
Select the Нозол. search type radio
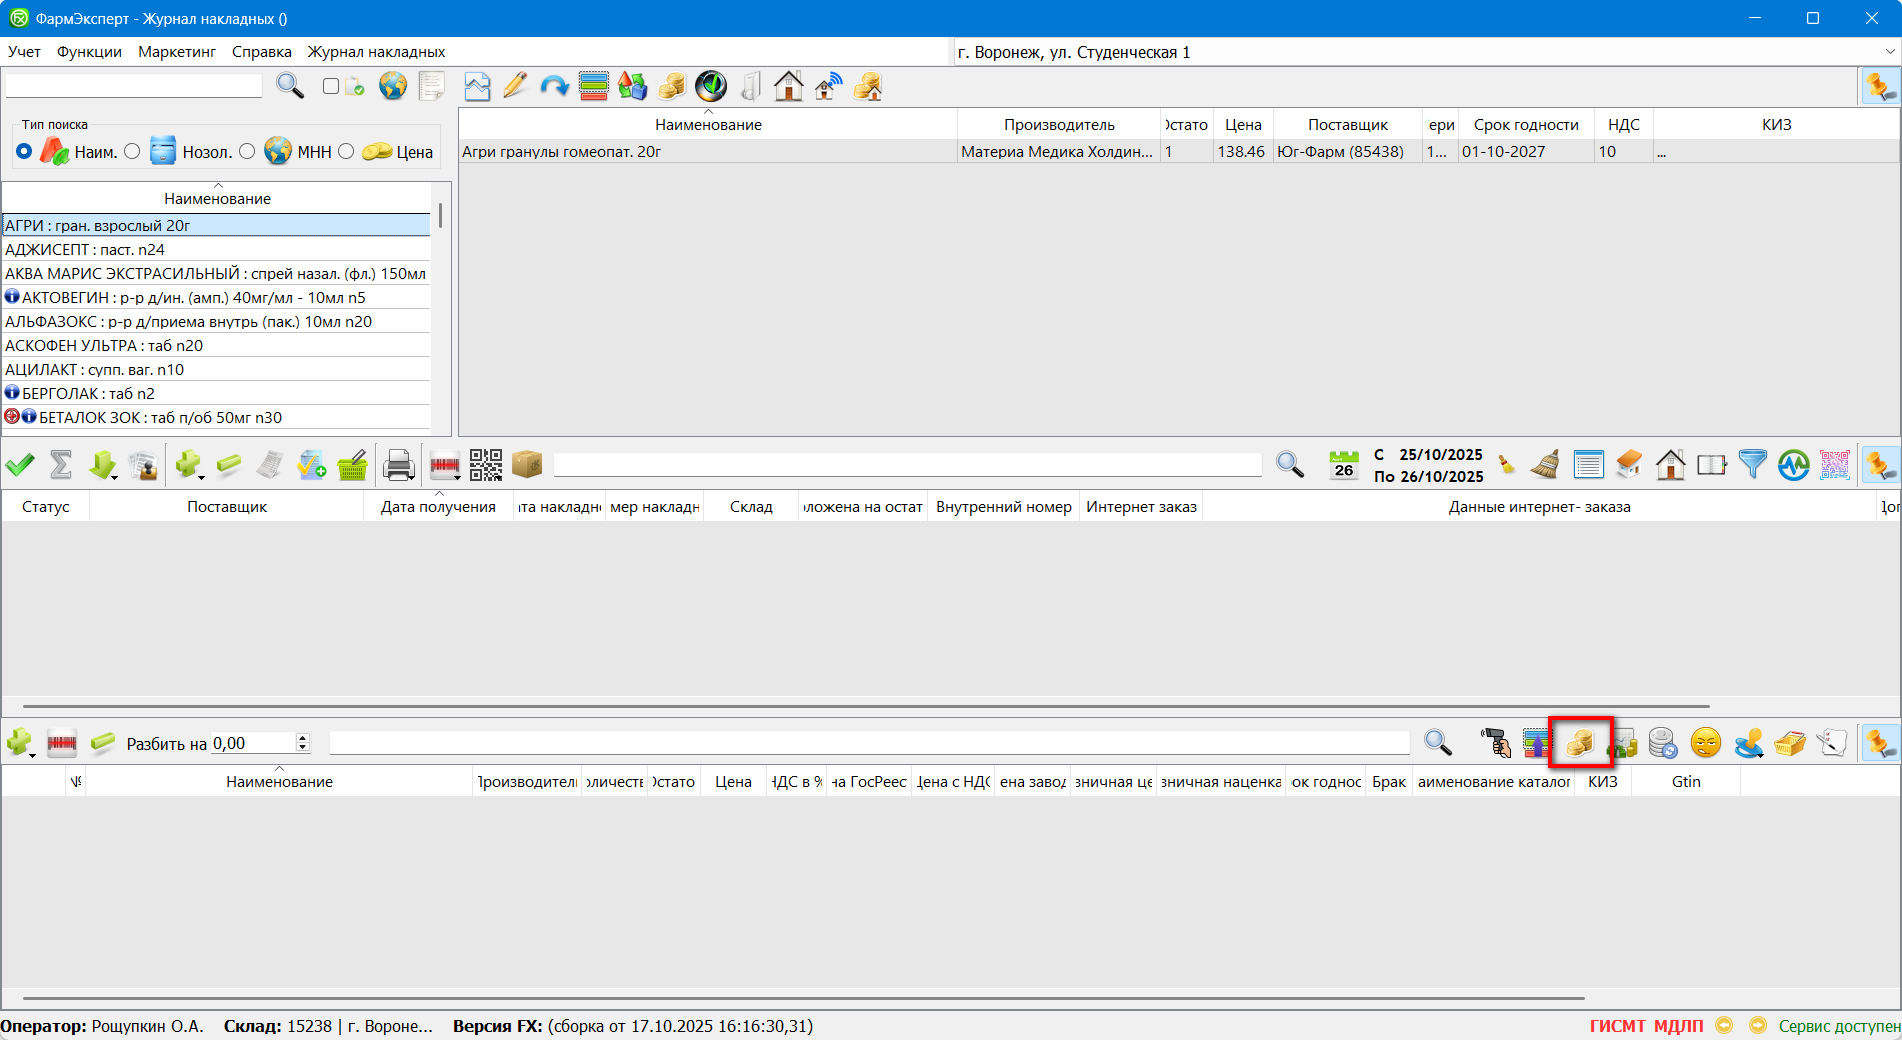pyautogui.click(x=133, y=151)
